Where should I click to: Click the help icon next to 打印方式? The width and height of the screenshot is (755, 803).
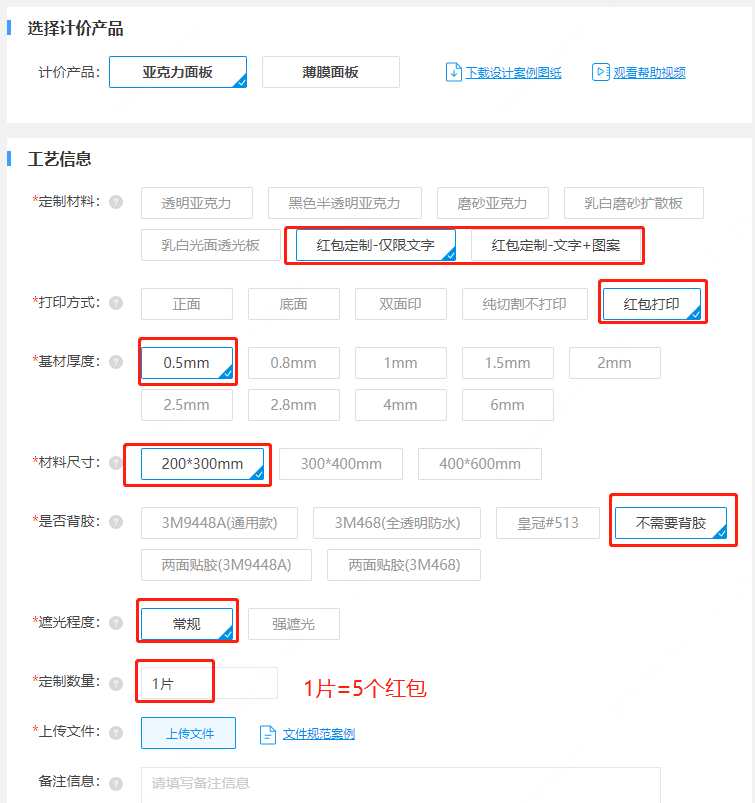pos(116,303)
